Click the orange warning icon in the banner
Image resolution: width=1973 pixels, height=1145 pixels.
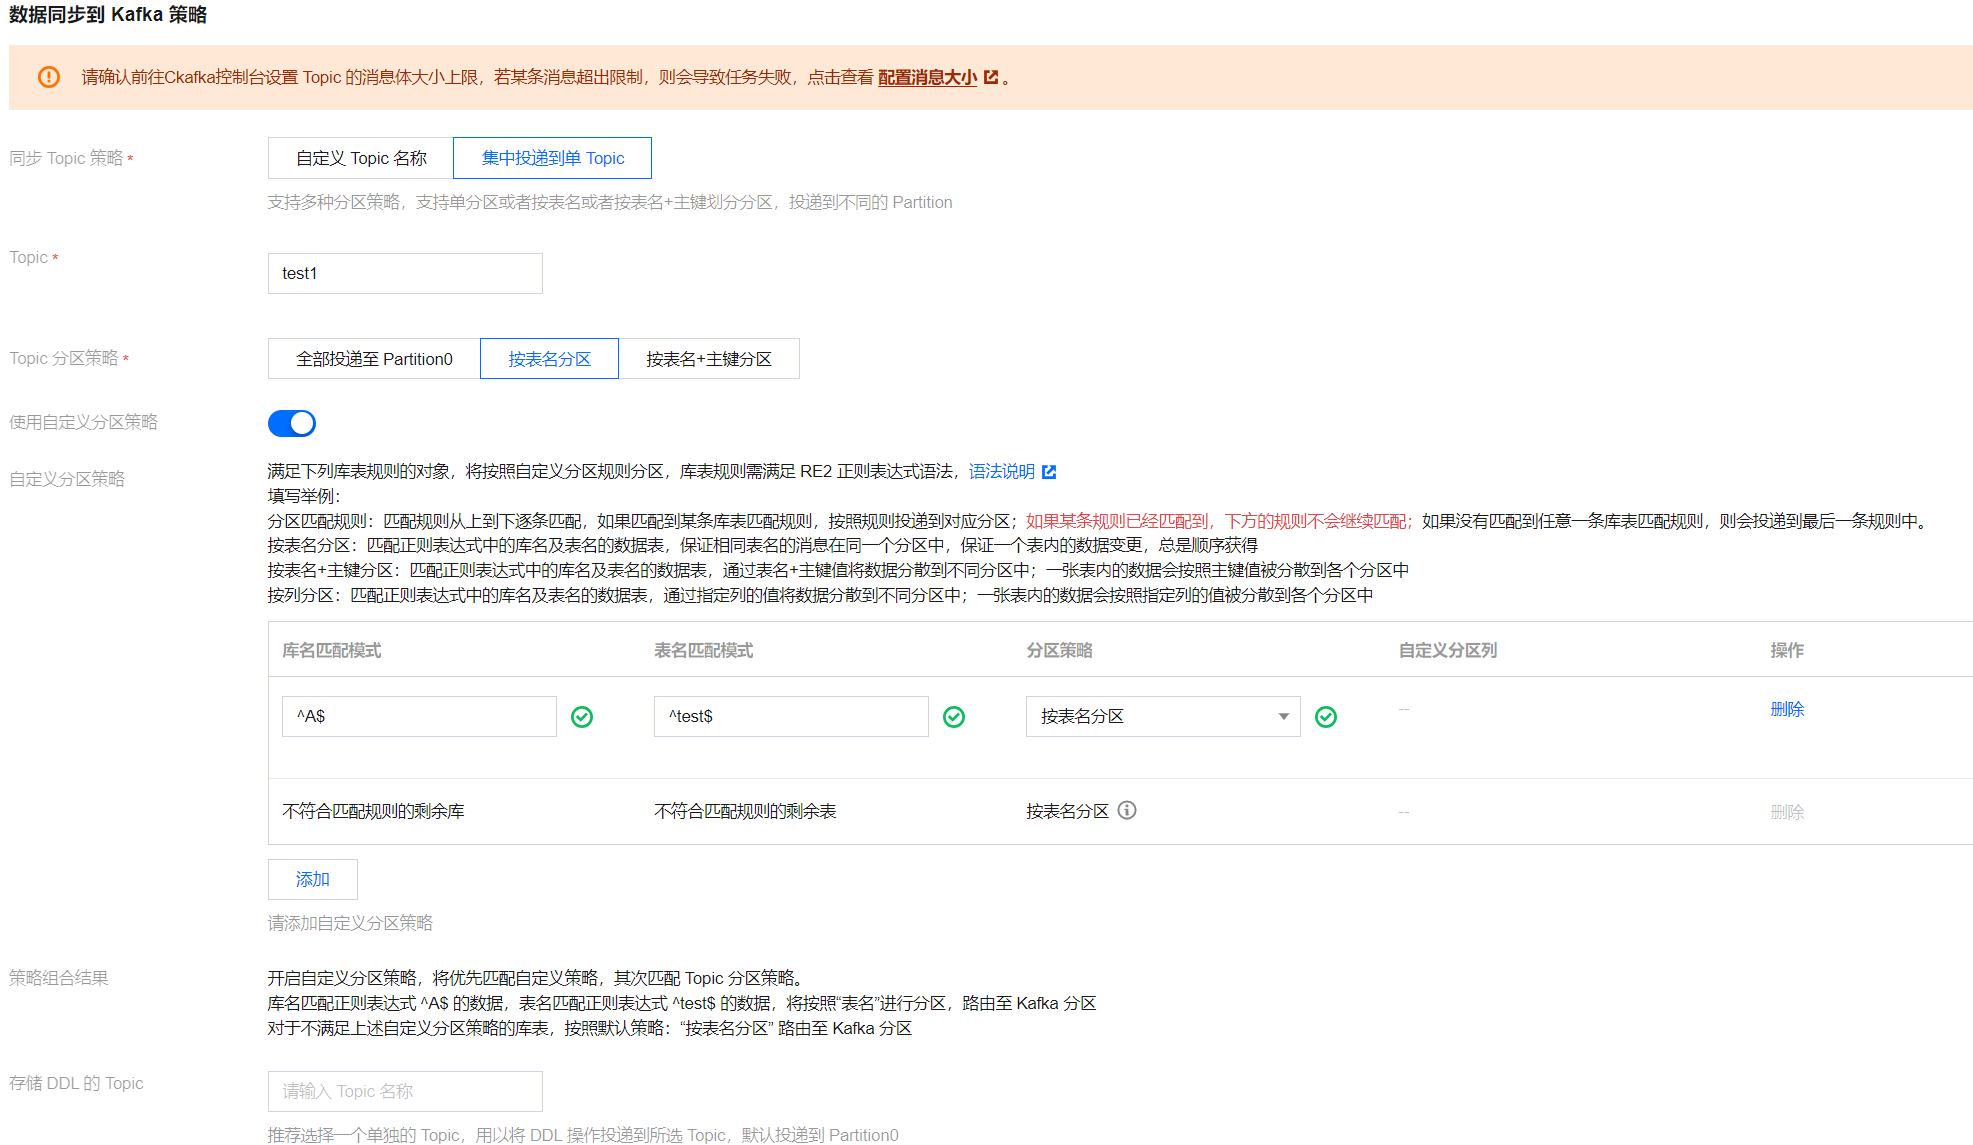49,77
